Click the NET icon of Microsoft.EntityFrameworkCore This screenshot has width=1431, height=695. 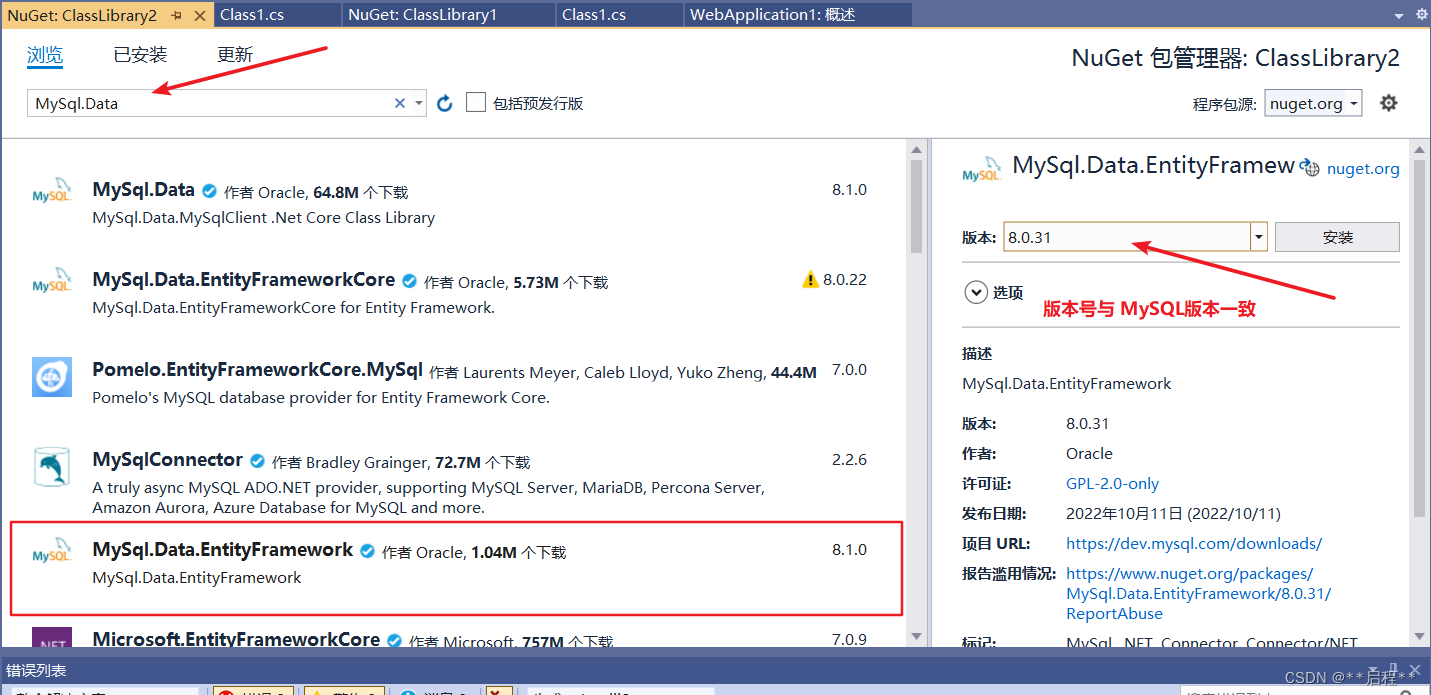pyautogui.click(x=51, y=641)
